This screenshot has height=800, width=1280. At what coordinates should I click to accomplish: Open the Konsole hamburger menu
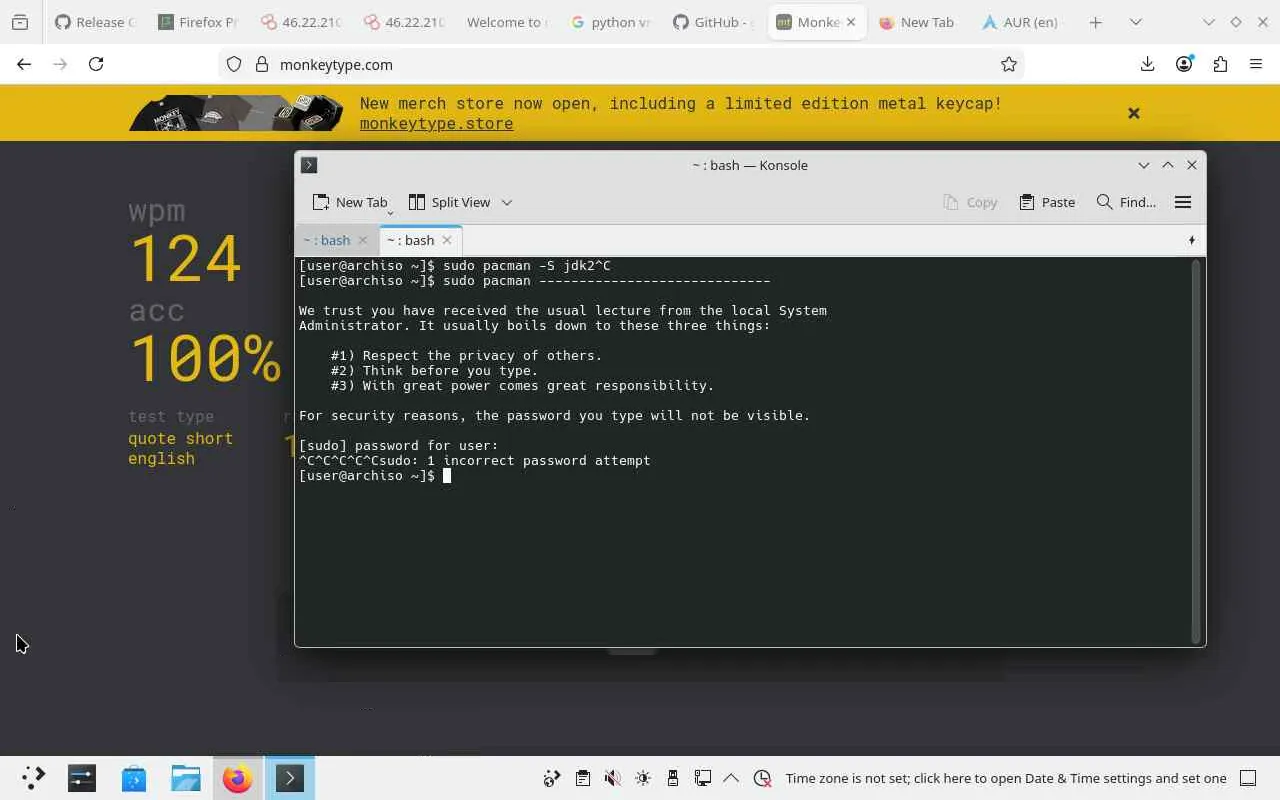(1183, 202)
